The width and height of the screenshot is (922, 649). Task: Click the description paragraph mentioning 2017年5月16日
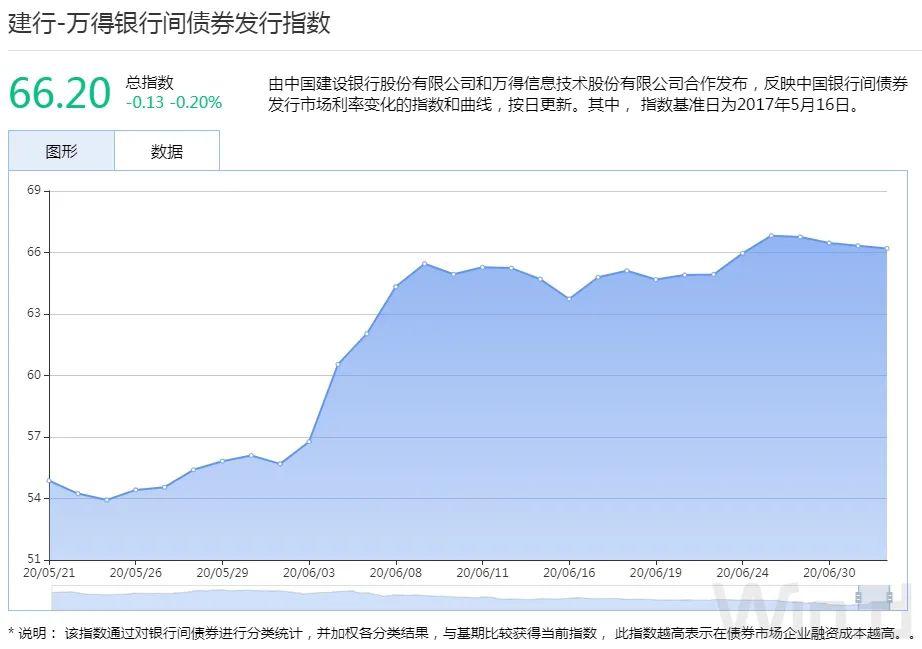[x=588, y=94]
